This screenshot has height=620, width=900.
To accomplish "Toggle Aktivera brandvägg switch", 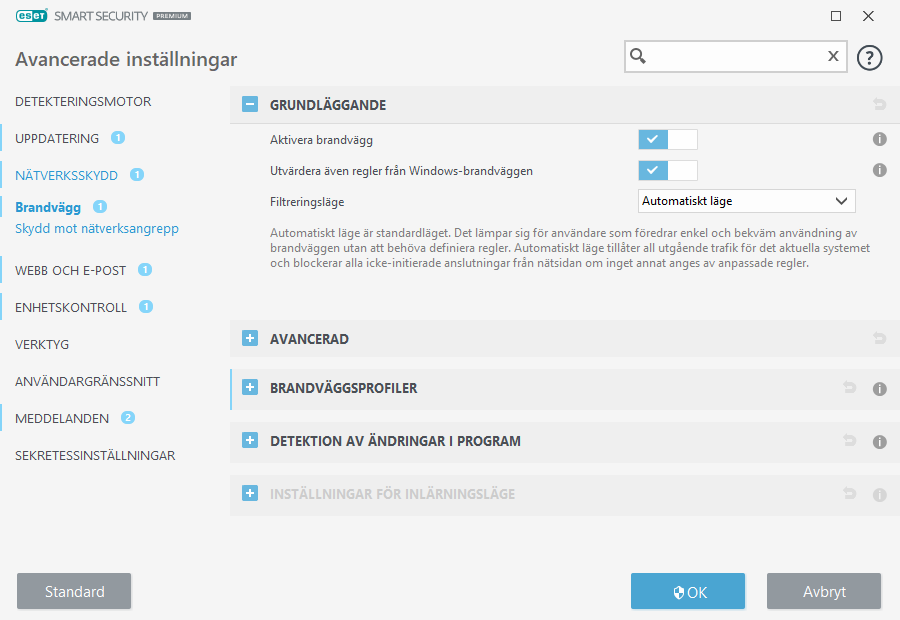I will click(x=668, y=140).
